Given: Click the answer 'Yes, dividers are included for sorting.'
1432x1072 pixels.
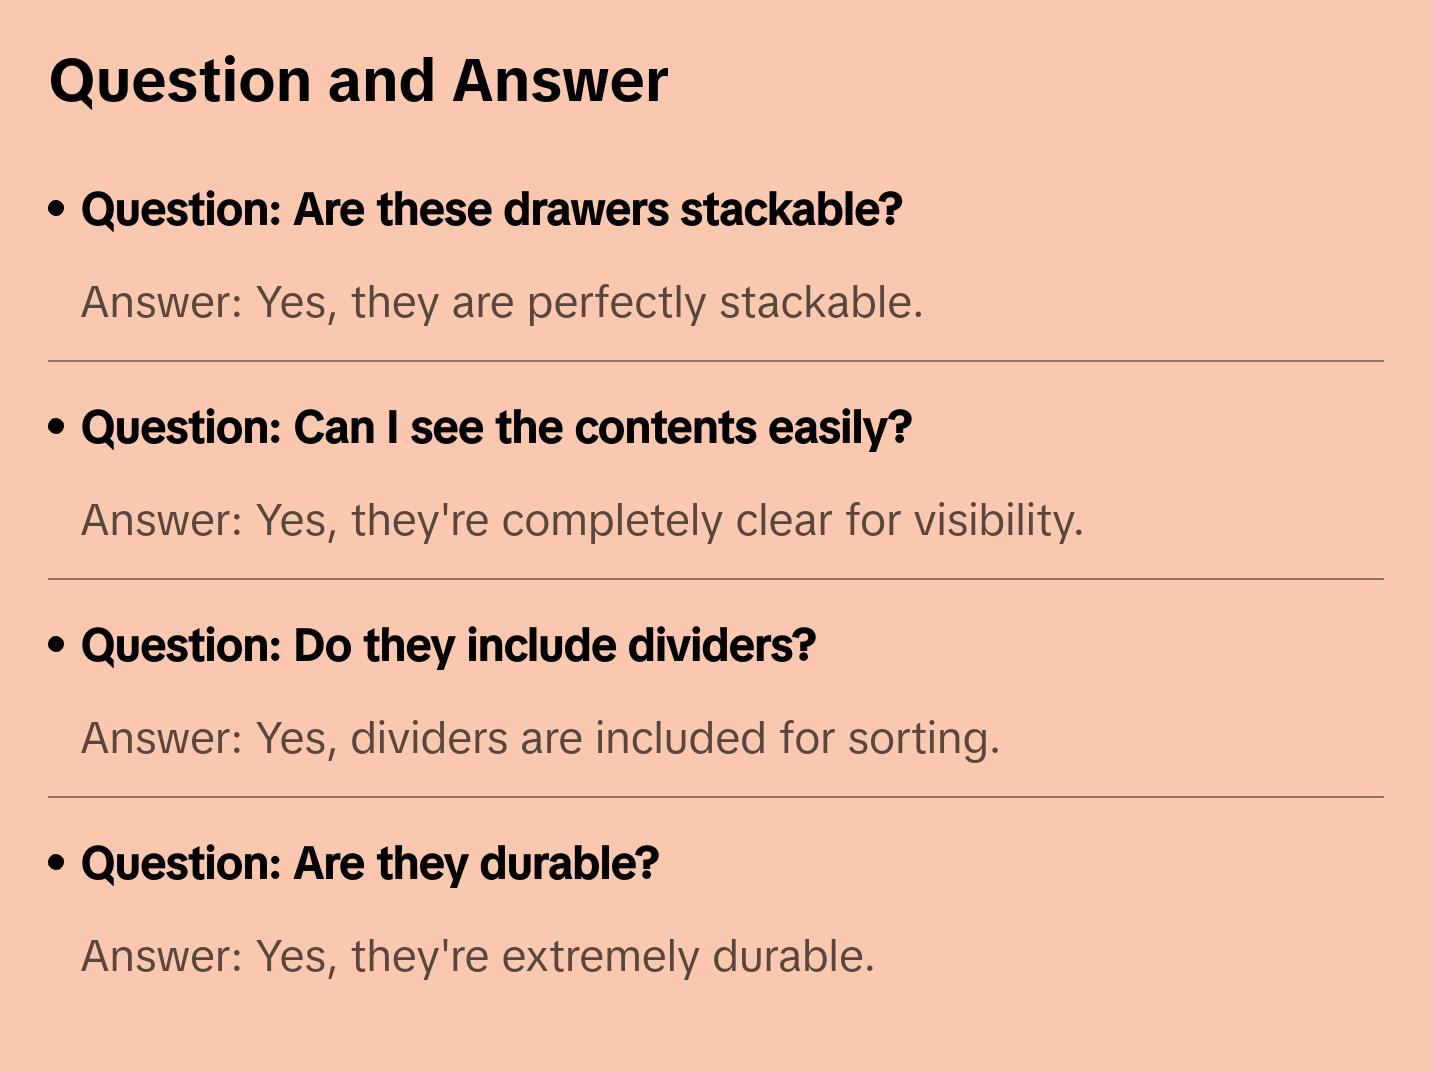Looking at the screenshot, I should (x=540, y=739).
